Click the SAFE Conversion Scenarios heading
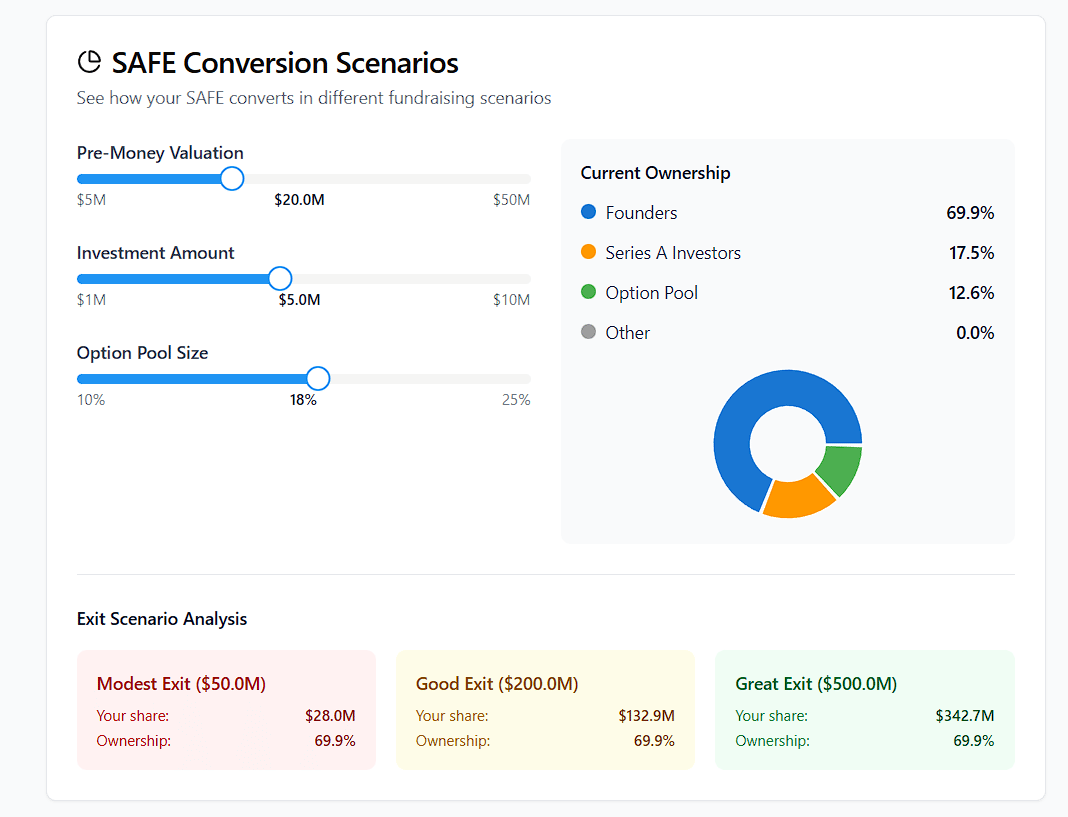This screenshot has height=817, width=1068. (285, 63)
